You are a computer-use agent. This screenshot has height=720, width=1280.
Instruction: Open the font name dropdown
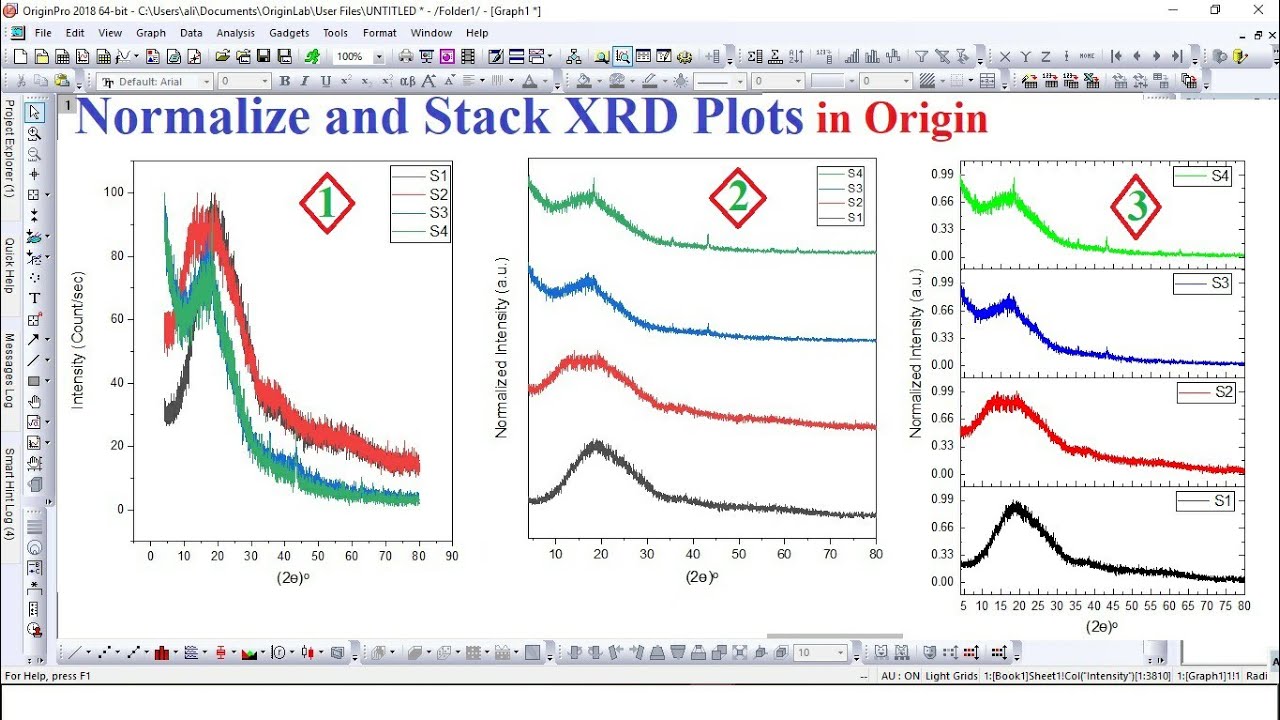click(x=207, y=82)
